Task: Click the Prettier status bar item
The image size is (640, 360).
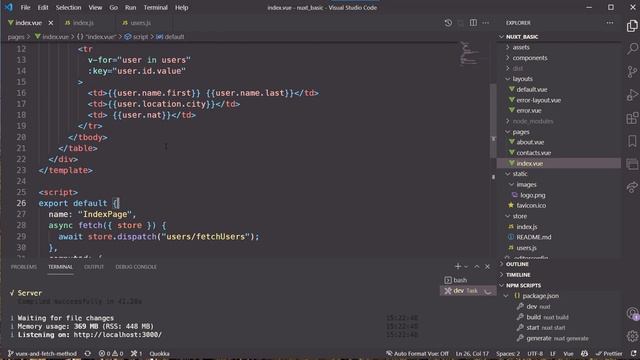Action: click(609, 353)
